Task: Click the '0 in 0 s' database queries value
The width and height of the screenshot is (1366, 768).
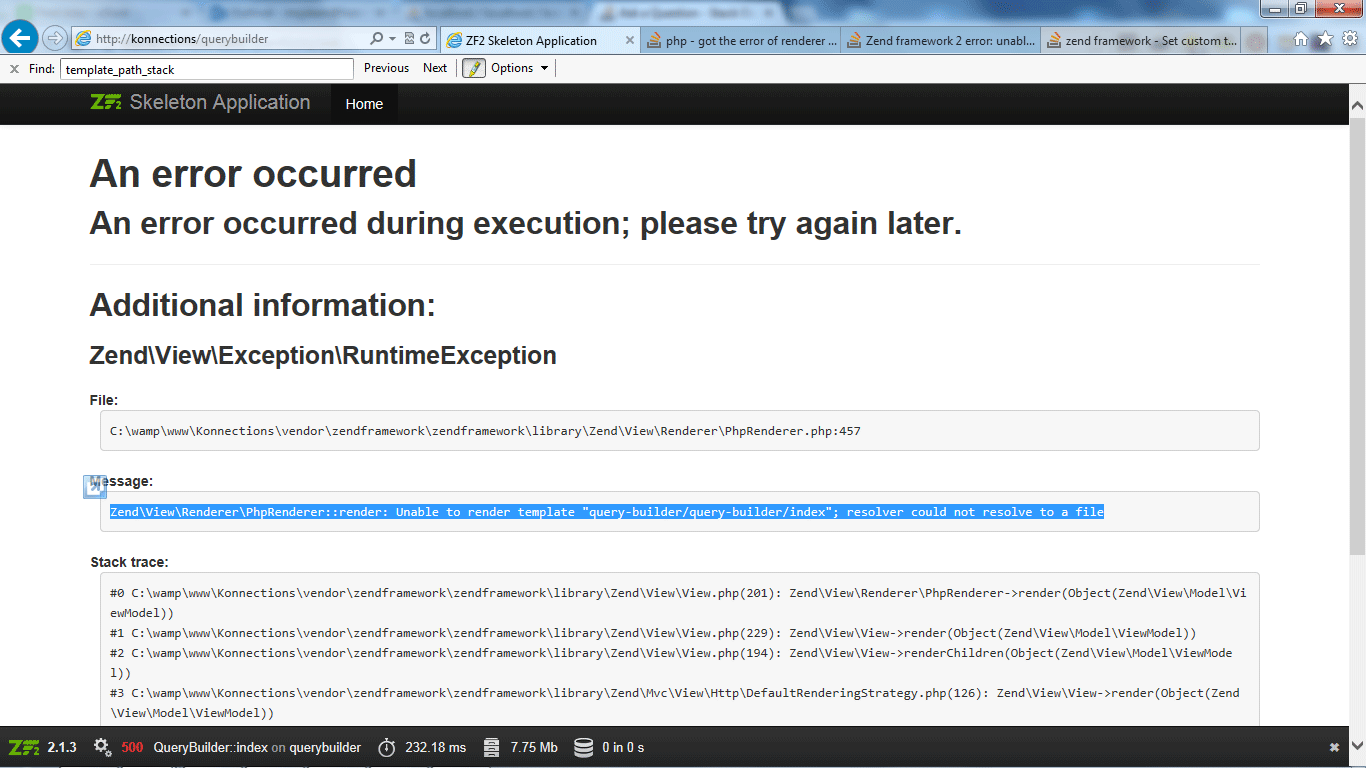Action: [623, 747]
